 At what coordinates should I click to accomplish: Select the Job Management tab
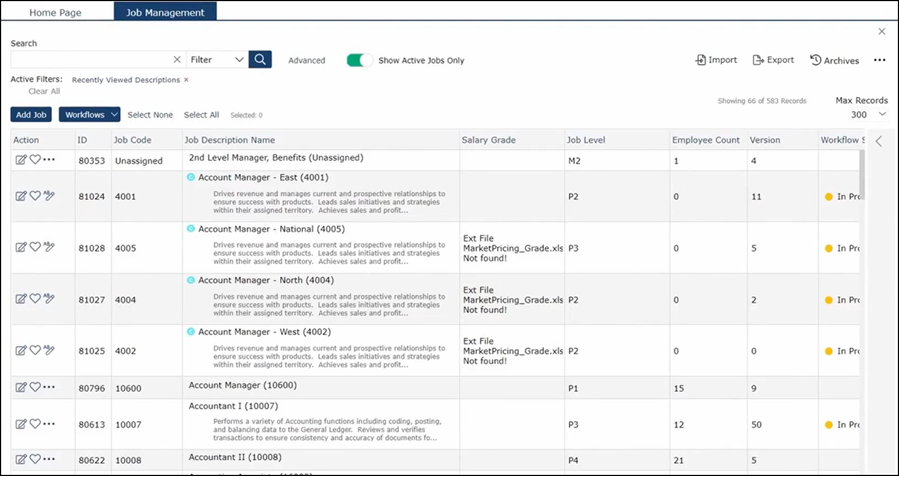[x=165, y=13]
